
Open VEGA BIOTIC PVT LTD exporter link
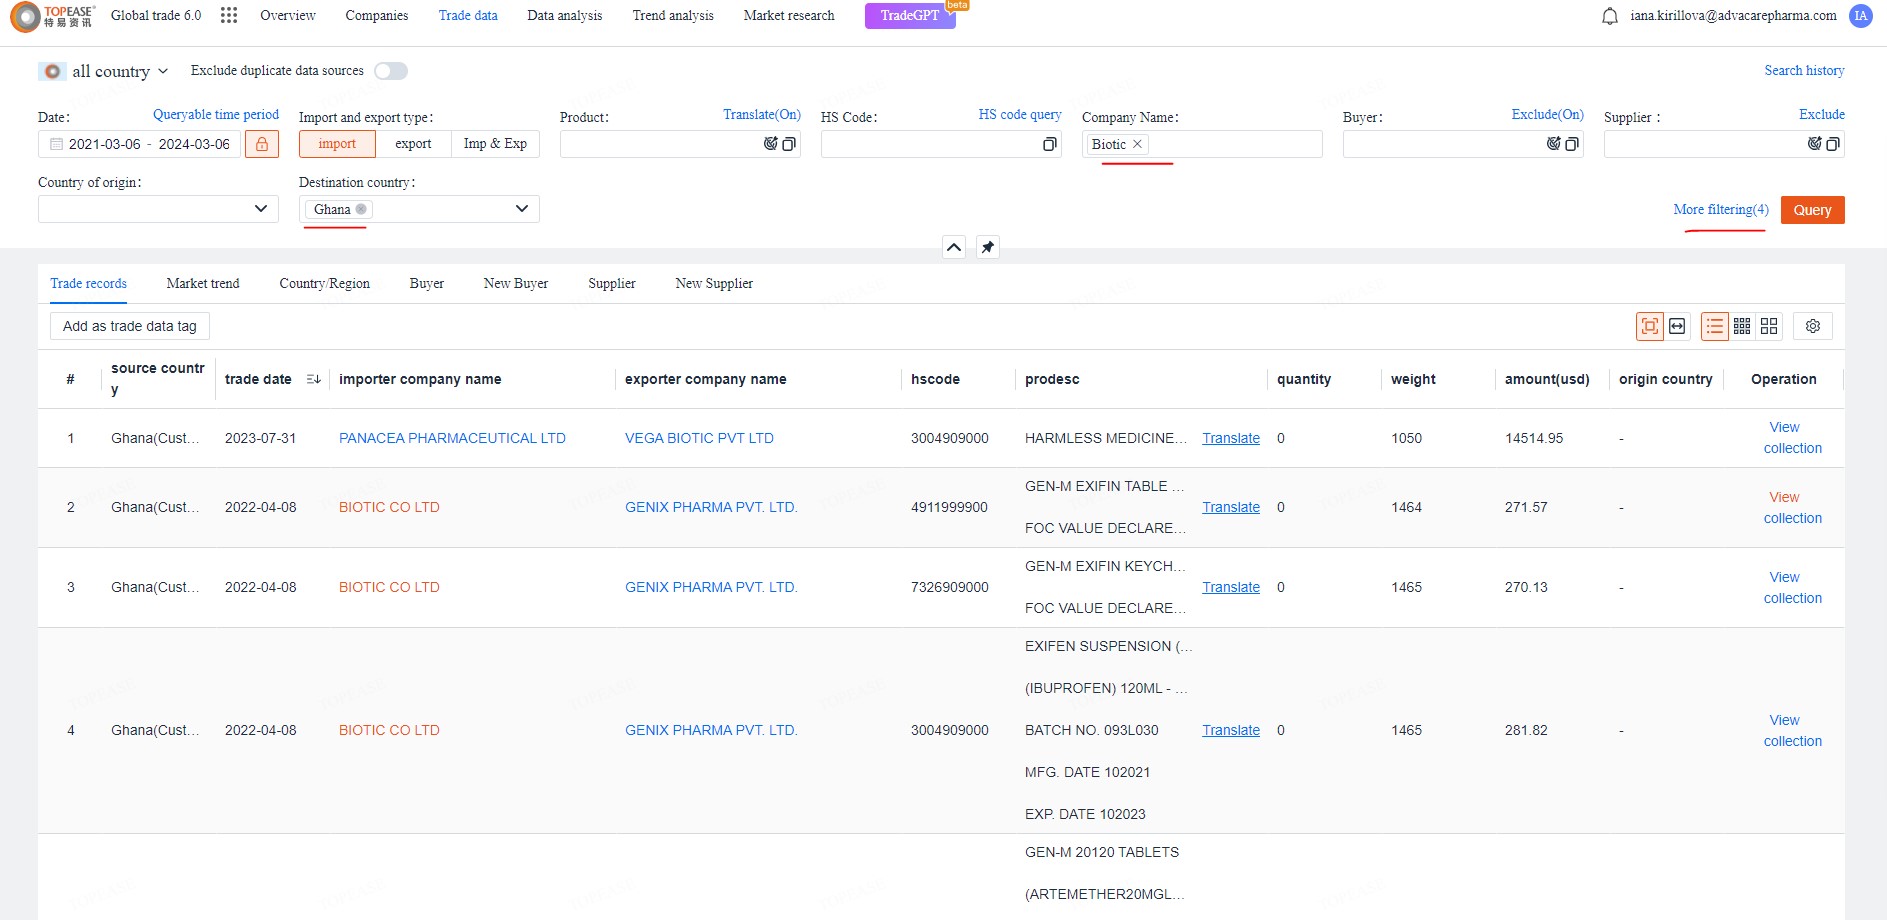(699, 438)
